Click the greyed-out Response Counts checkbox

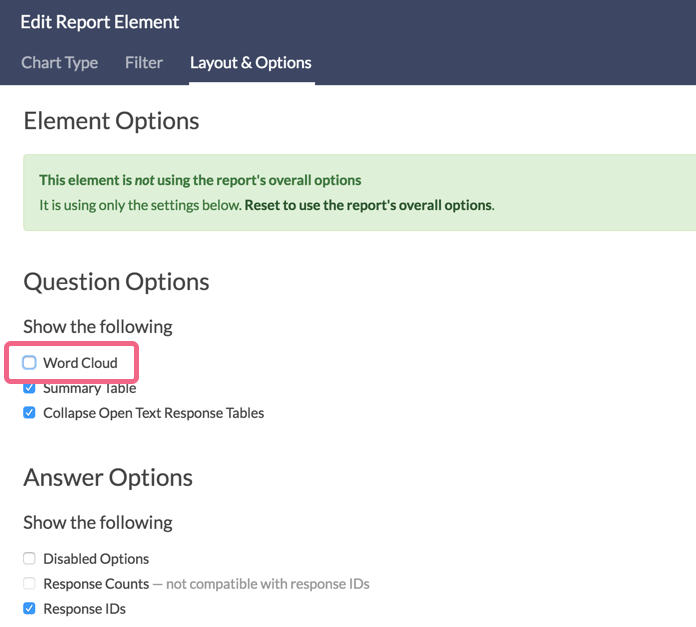tap(30, 583)
